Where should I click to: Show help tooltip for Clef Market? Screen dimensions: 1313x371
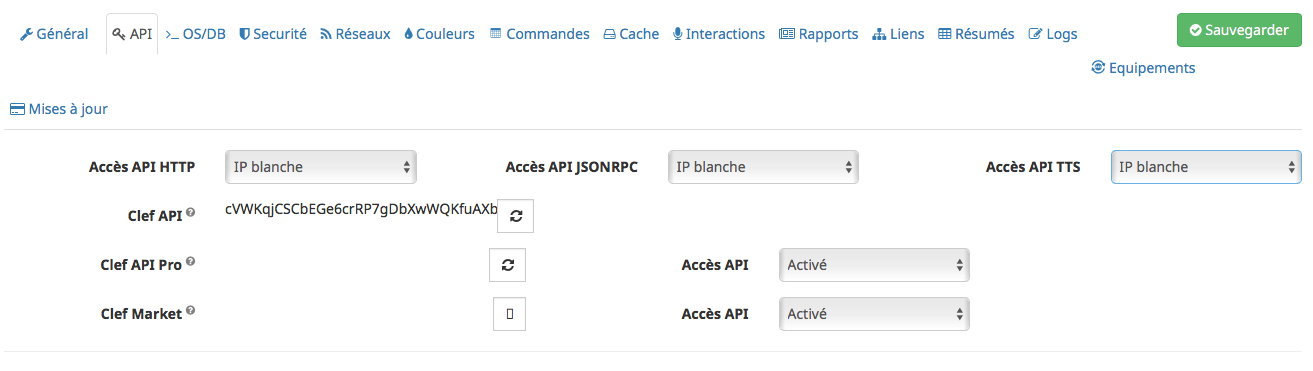190,311
